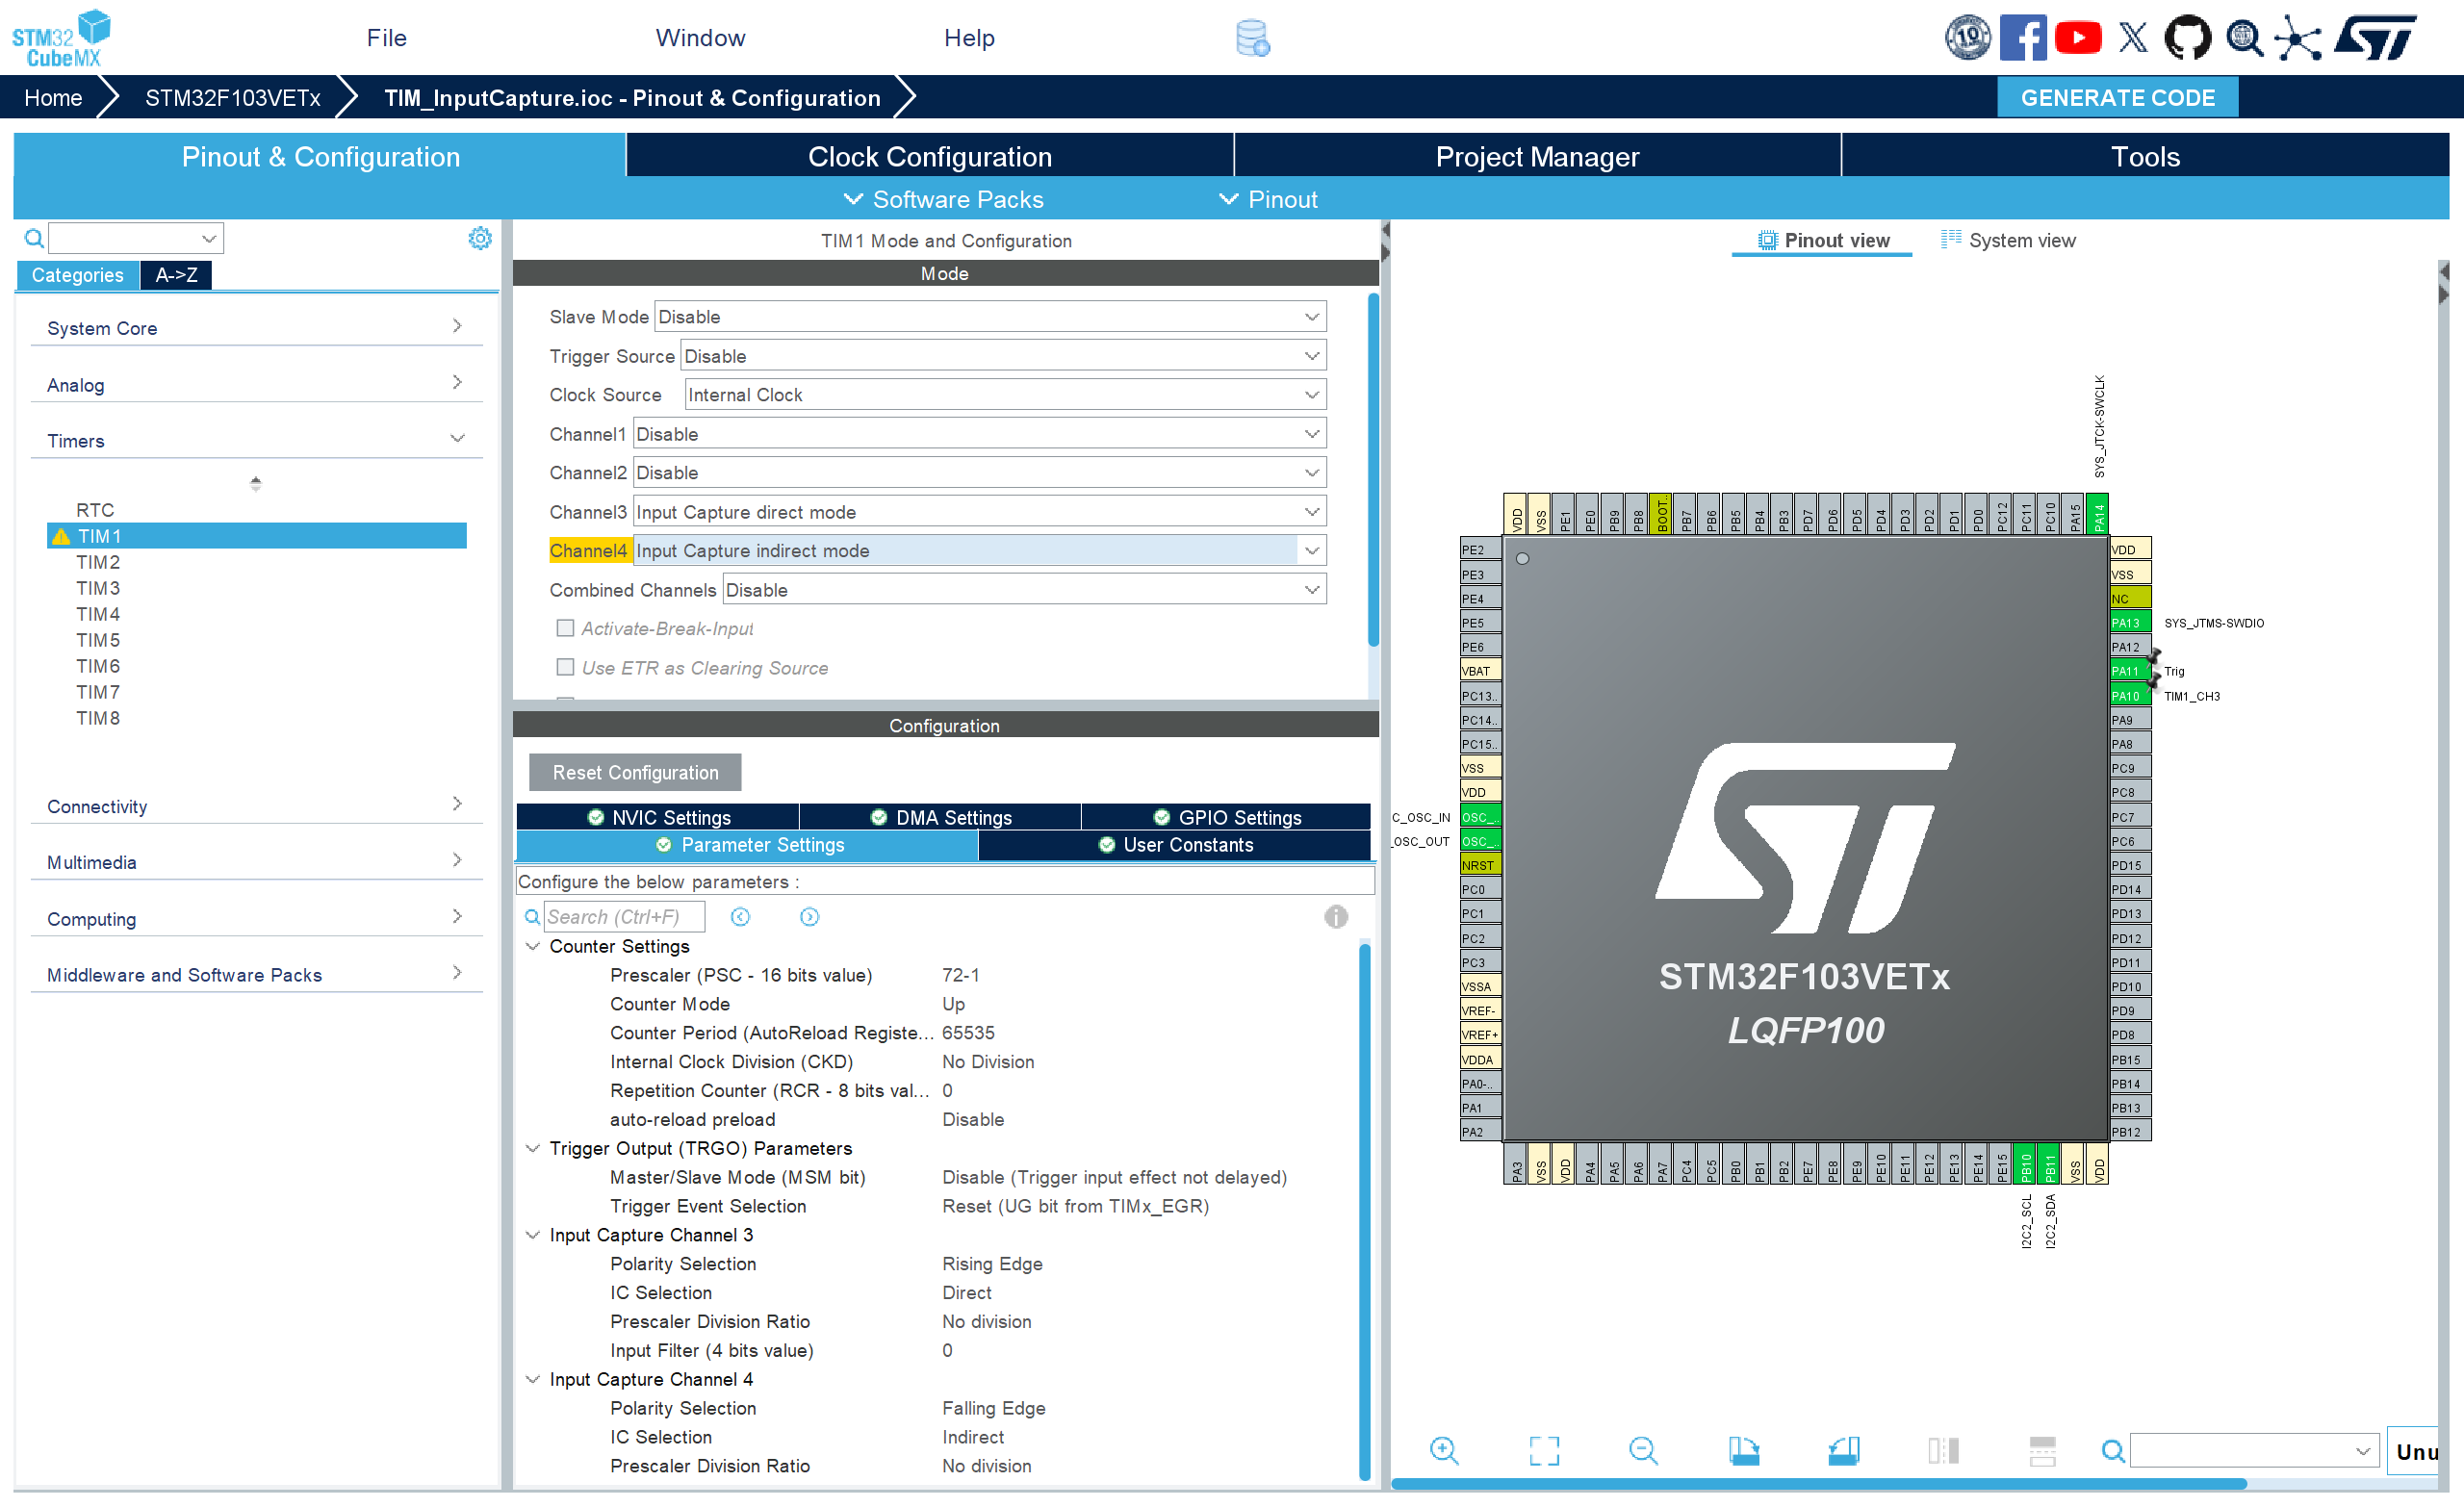
Task: Open the YouTube icon in header
Action: [2077, 38]
